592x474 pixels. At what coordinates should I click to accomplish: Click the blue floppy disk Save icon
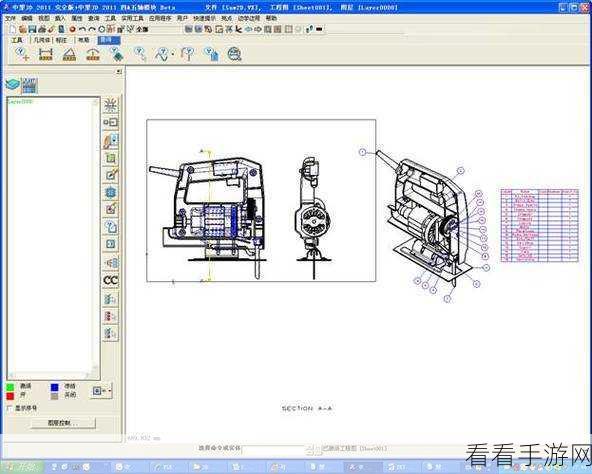(32, 29)
